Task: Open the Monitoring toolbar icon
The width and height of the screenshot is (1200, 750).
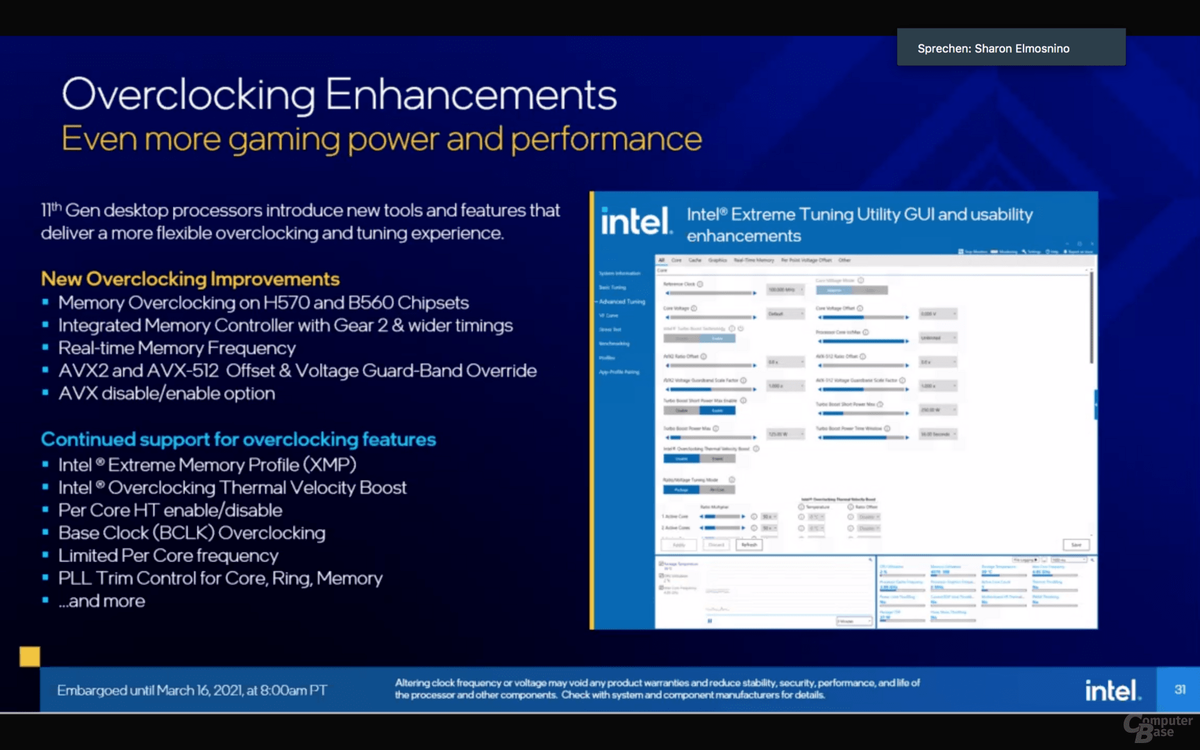Action: pos(995,252)
